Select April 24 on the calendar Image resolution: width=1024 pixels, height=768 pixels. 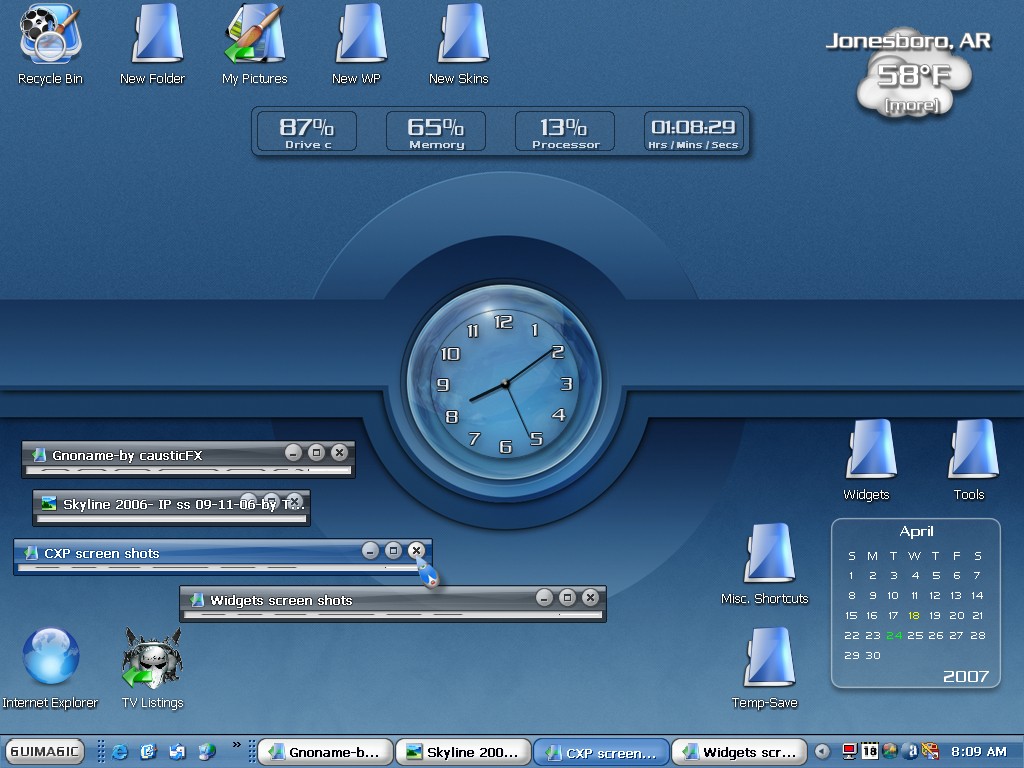[x=893, y=635]
